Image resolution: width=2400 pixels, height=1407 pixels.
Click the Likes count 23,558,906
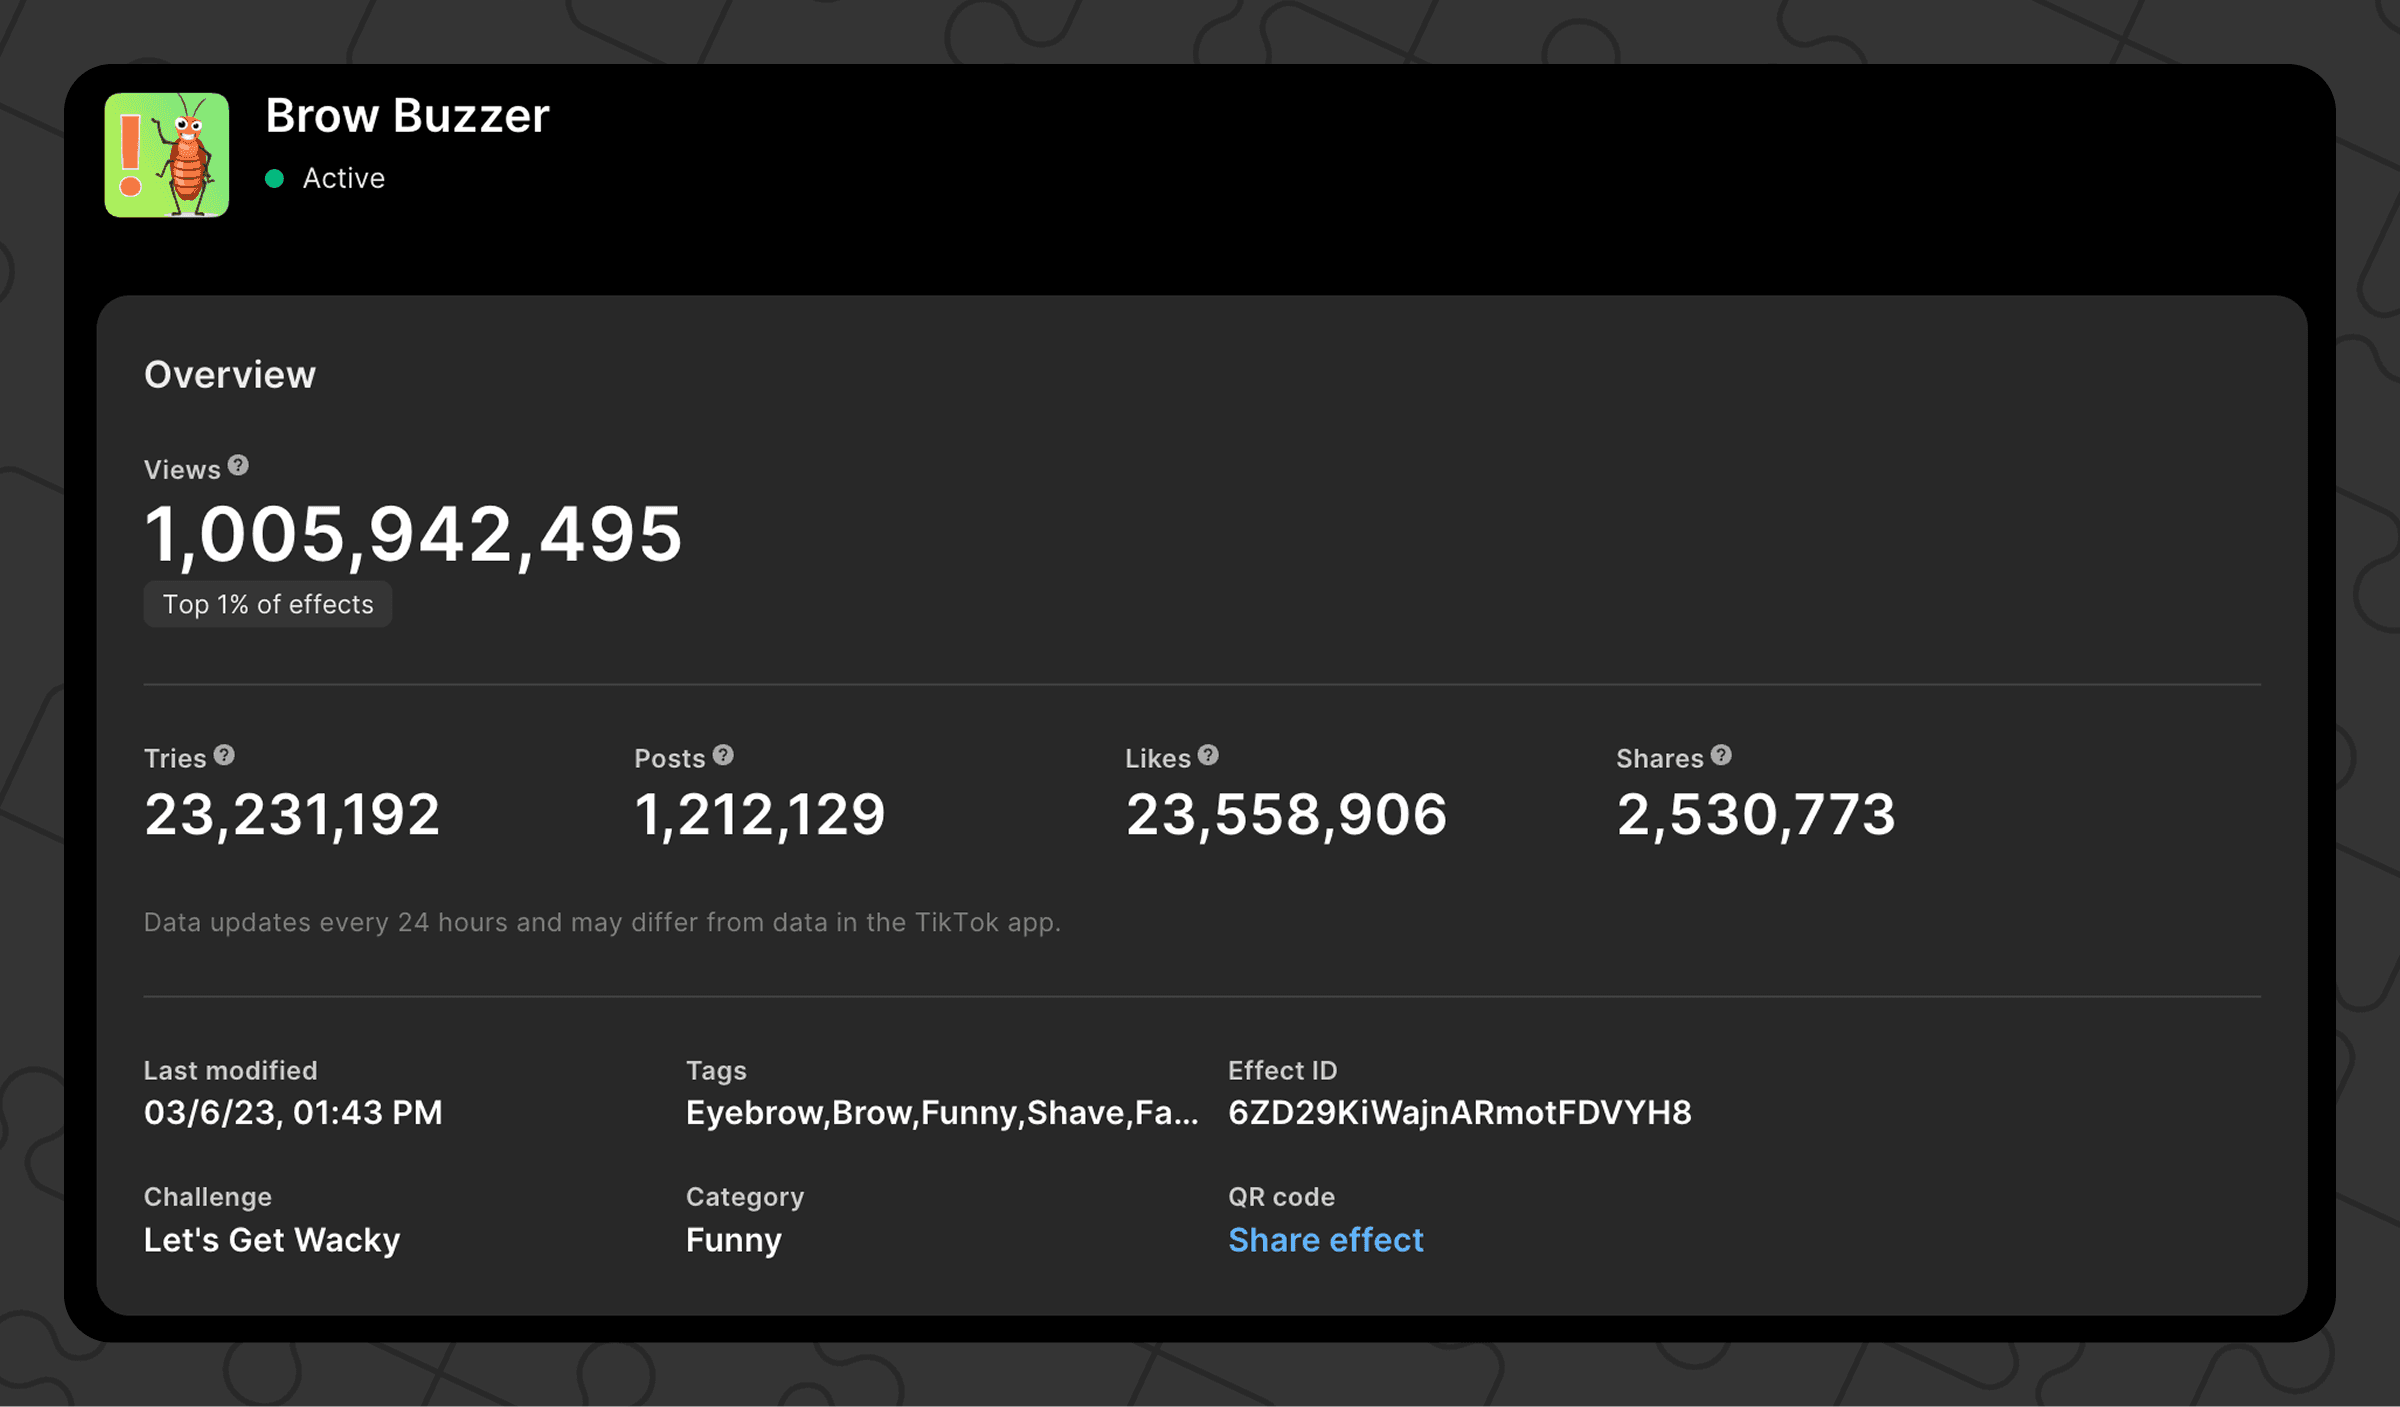[x=1286, y=814]
